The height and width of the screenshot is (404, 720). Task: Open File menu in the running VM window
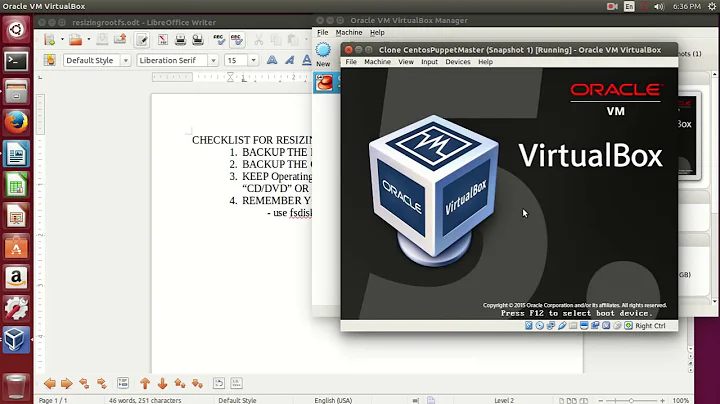tap(351, 62)
